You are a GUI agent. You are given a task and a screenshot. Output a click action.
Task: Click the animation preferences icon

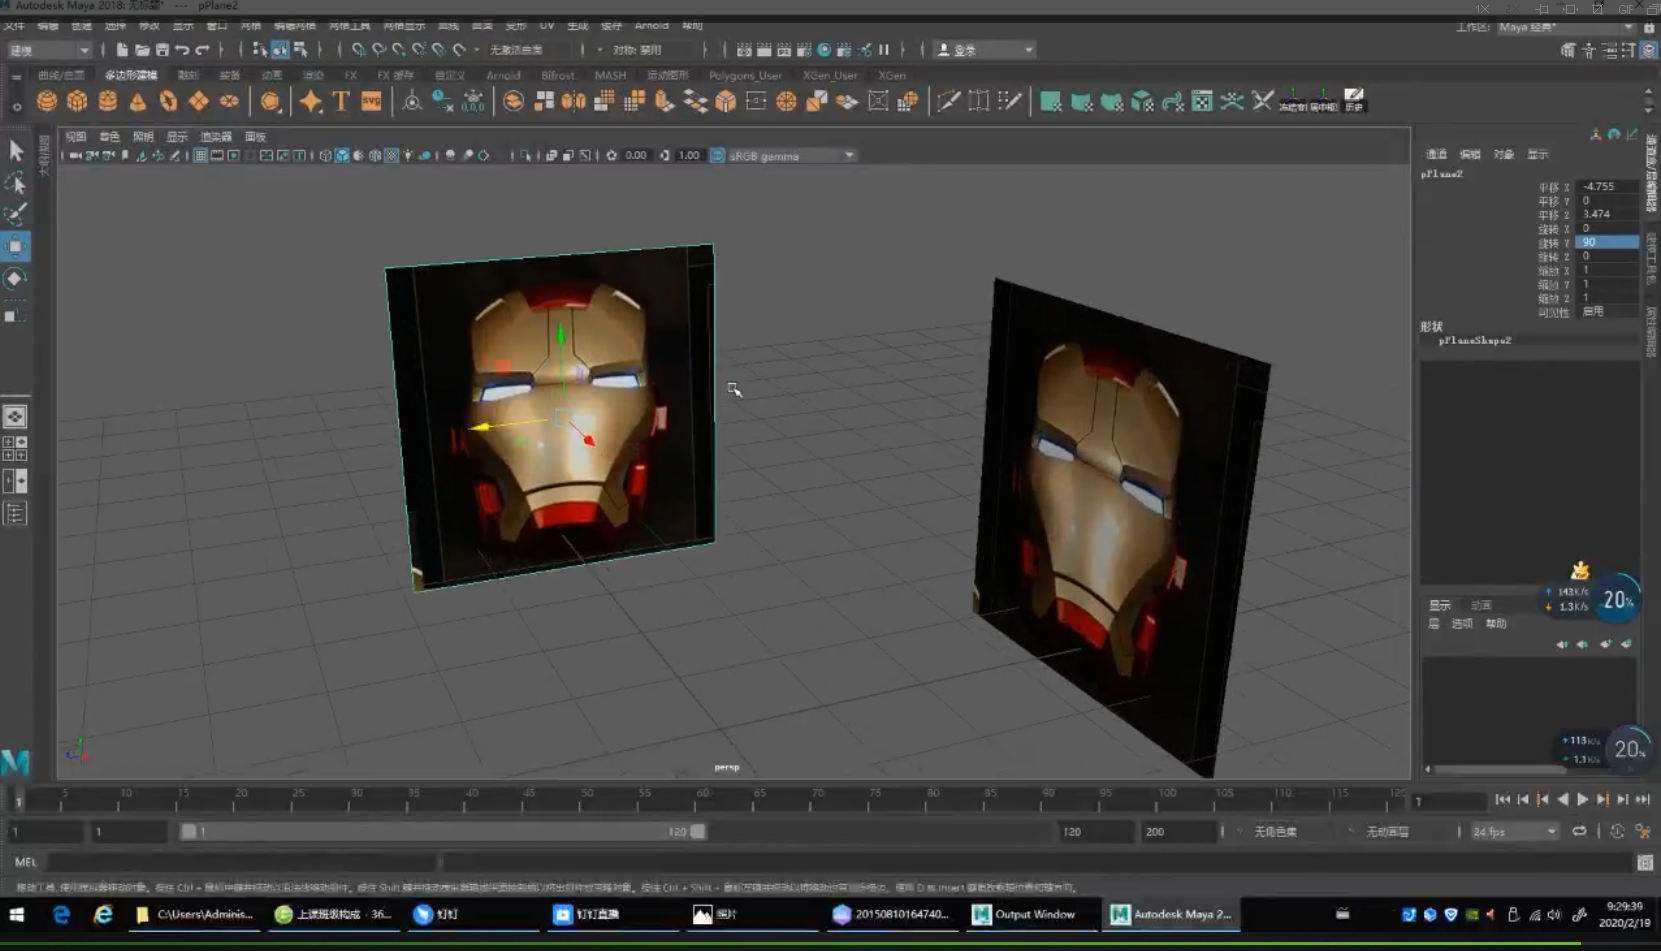pos(1642,831)
